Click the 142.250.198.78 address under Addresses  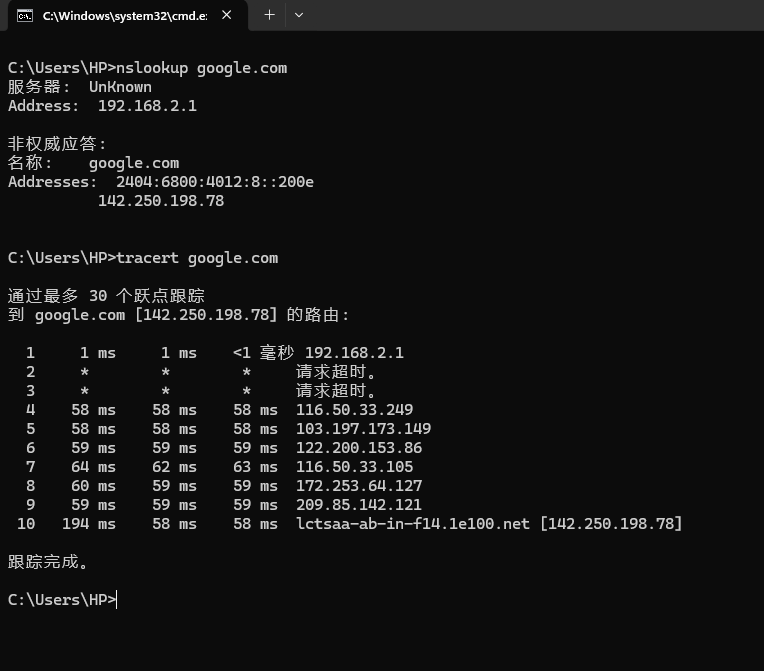coord(160,201)
